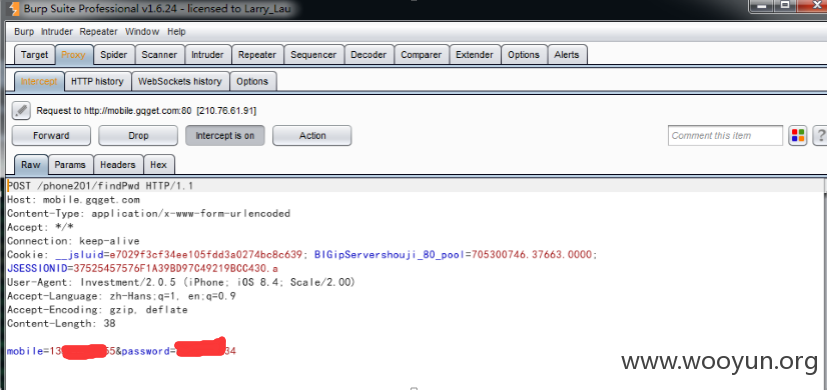Go to the Repeater tool tab
This screenshot has height=390, width=827.
(257, 55)
